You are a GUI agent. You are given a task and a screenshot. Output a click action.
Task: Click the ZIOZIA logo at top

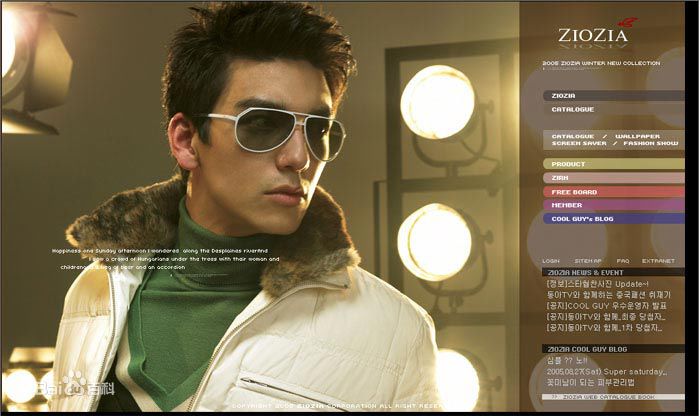596,36
